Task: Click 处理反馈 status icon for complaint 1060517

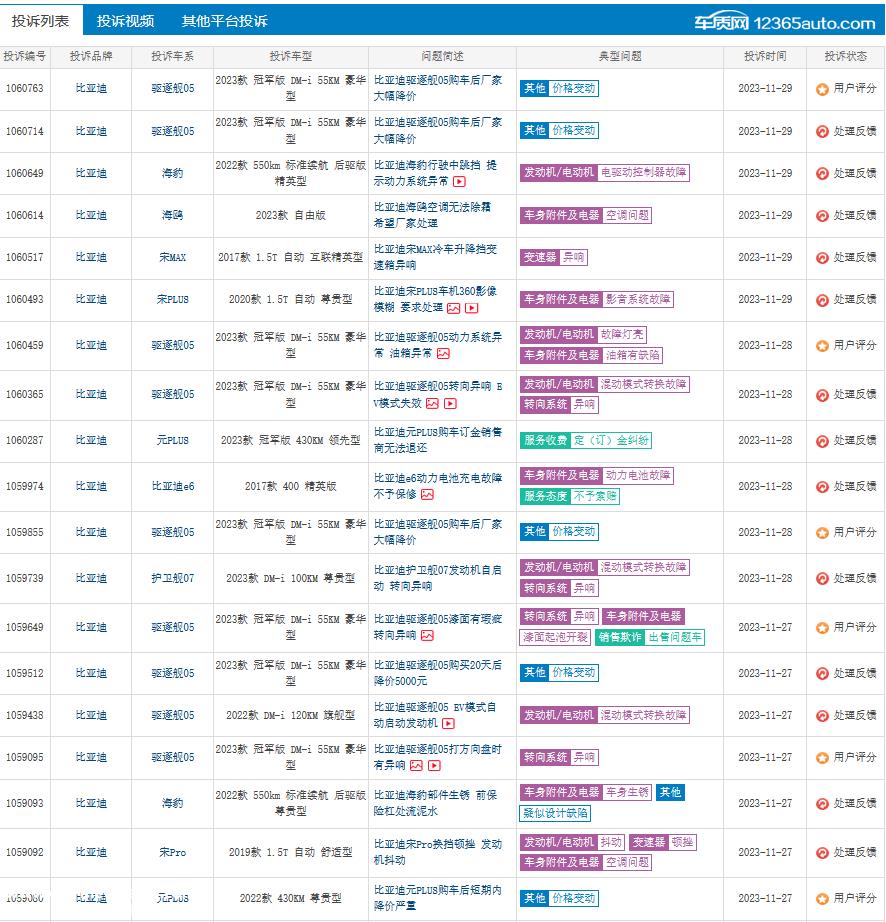Action: click(x=822, y=258)
